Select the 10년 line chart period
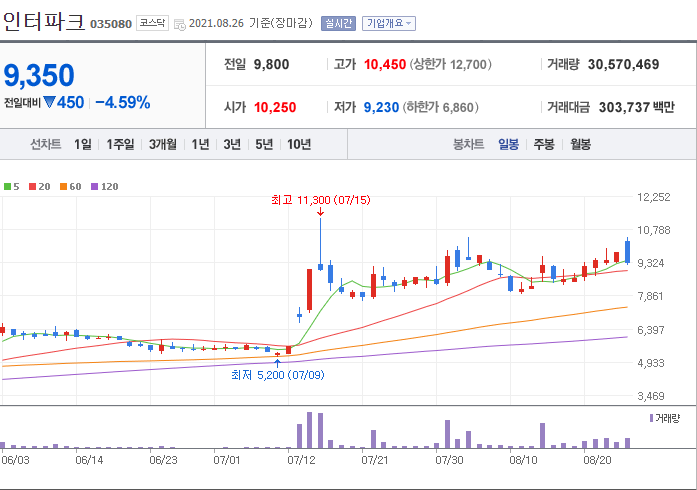Screen dimensions: 697x490 click(299, 144)
